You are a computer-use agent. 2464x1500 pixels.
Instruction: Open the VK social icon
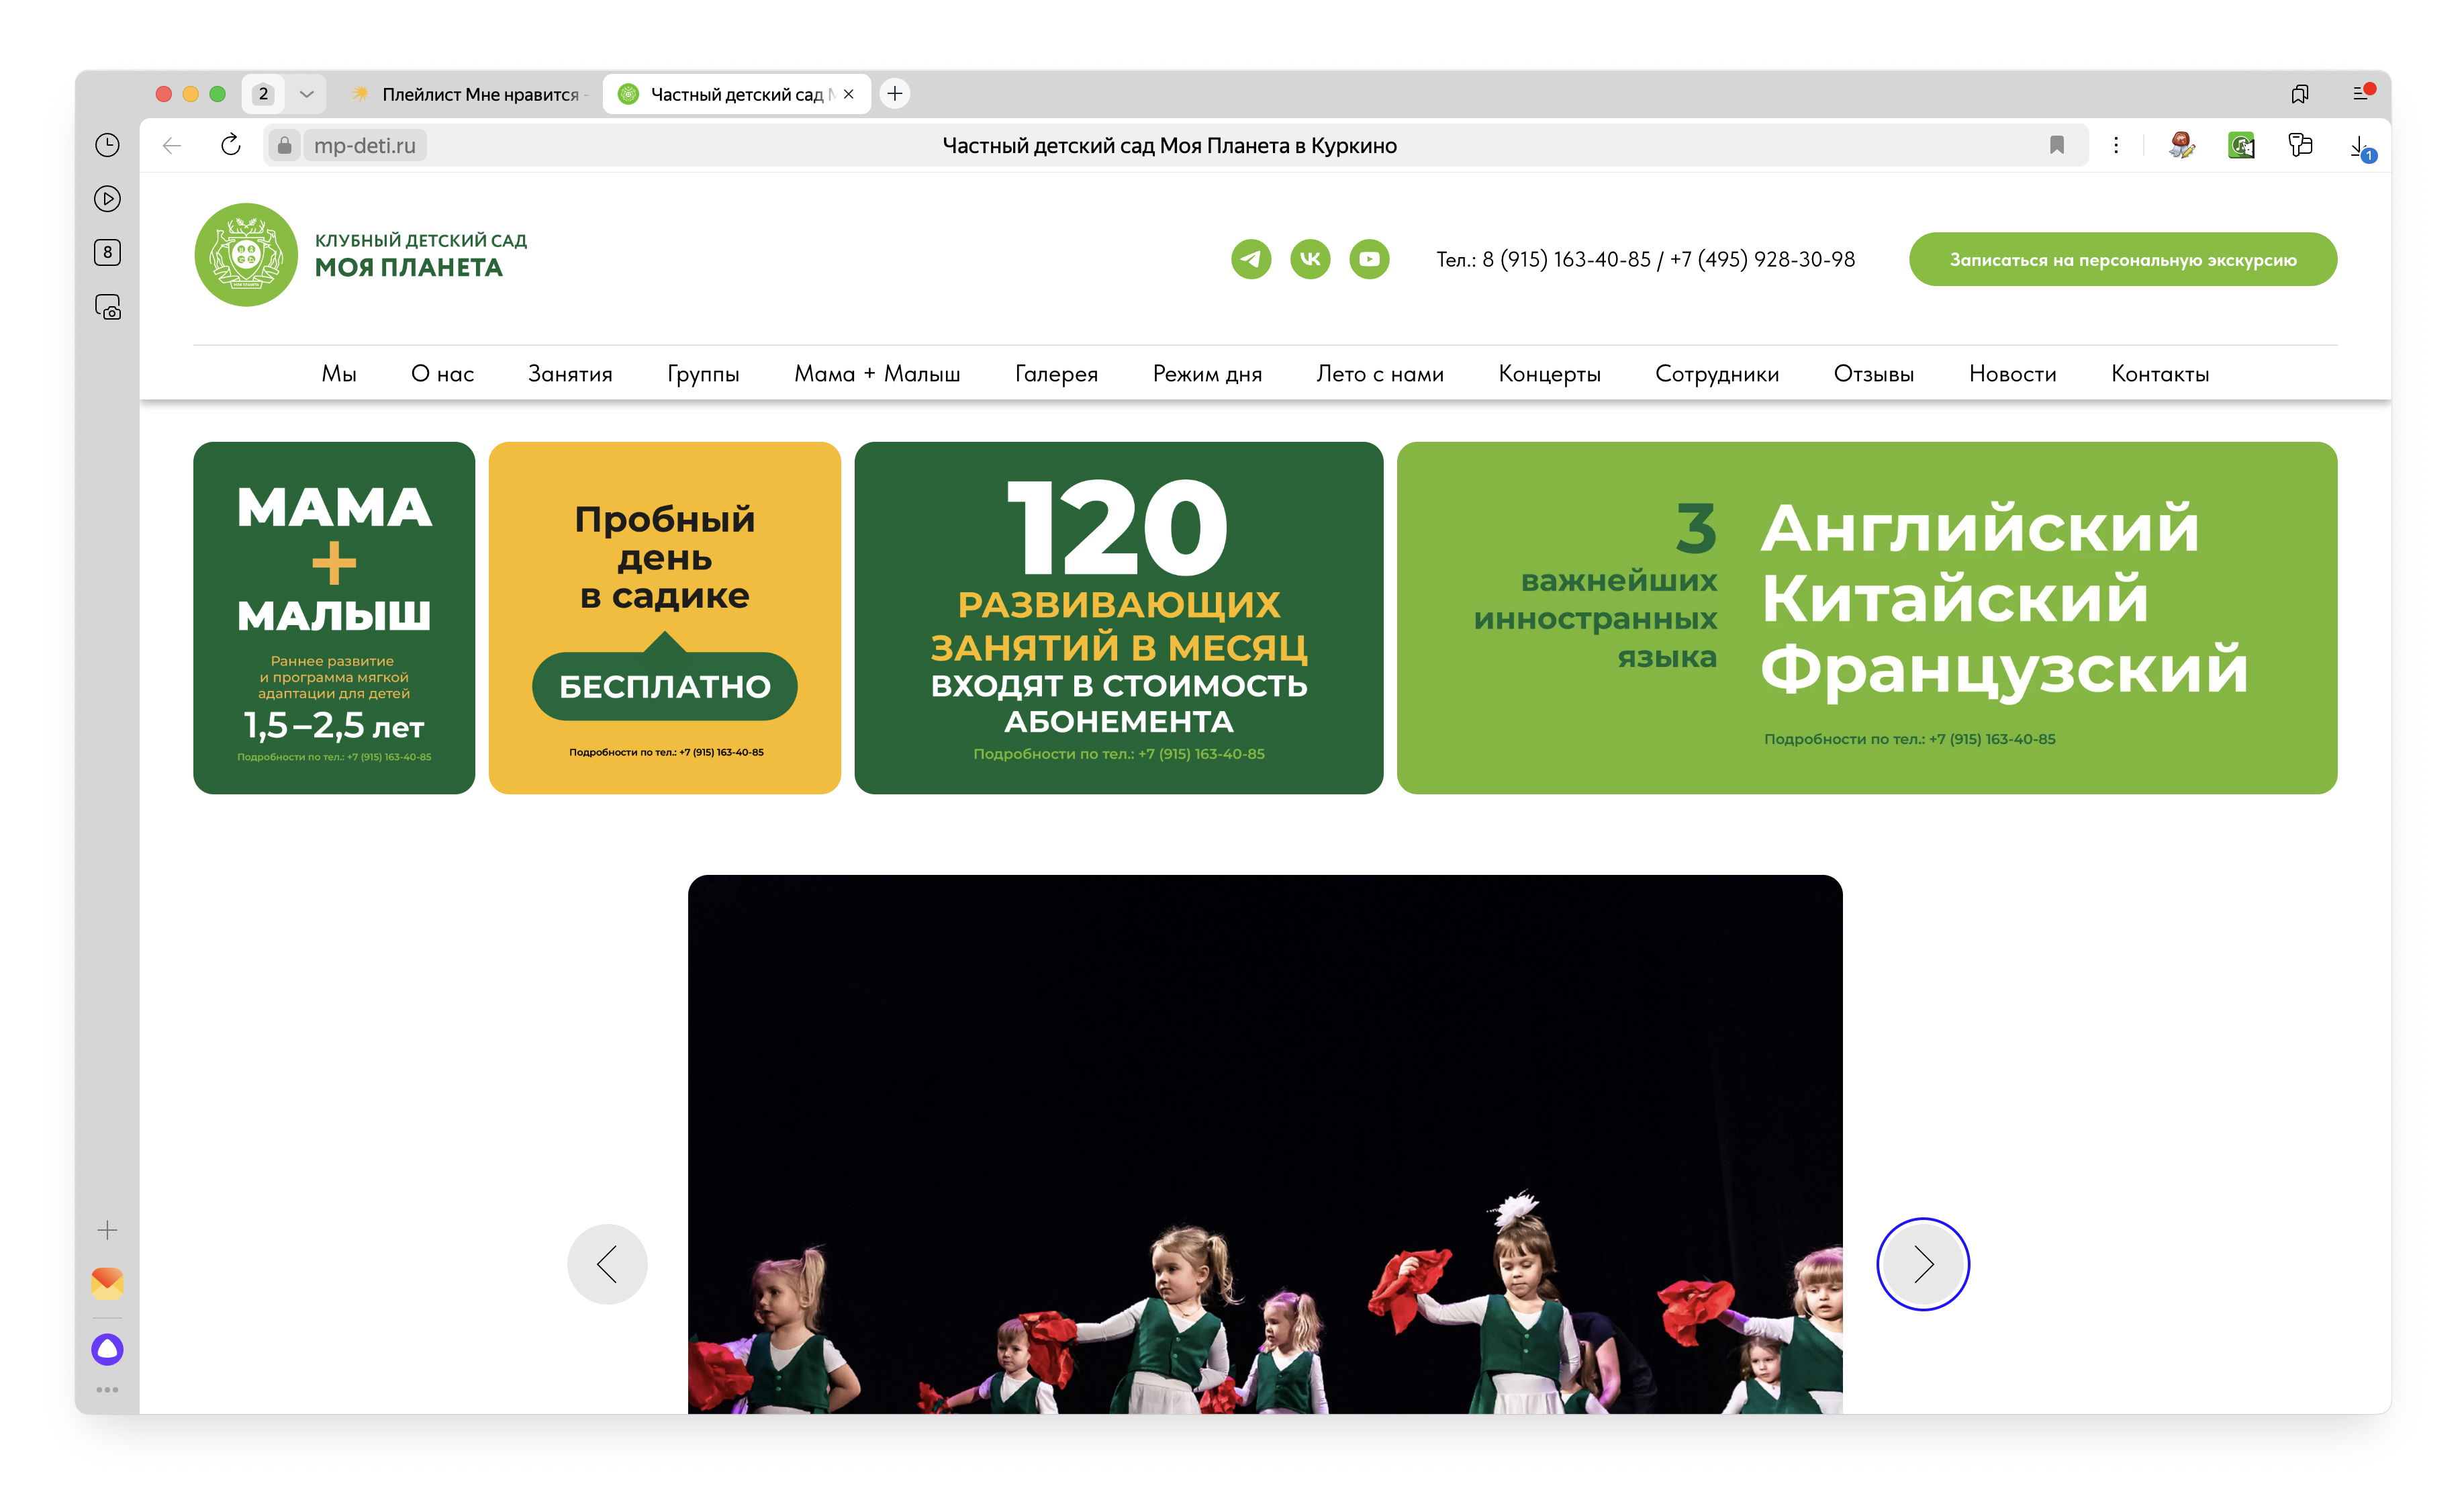[1310, 259]
